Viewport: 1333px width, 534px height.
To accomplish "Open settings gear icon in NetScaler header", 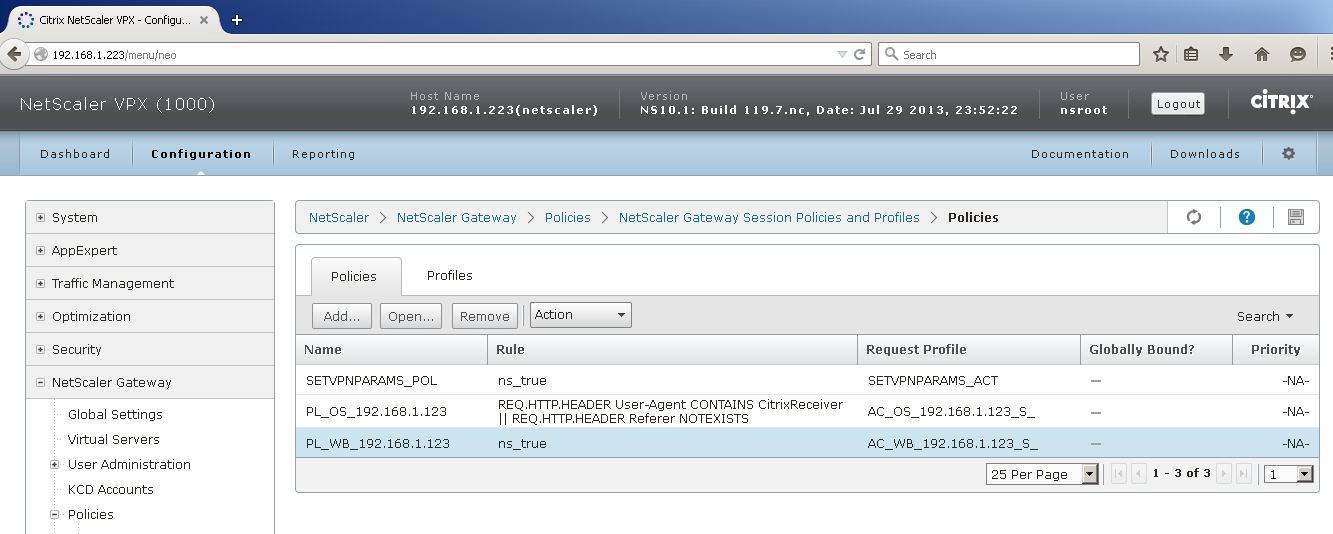I will (1288, 154).
